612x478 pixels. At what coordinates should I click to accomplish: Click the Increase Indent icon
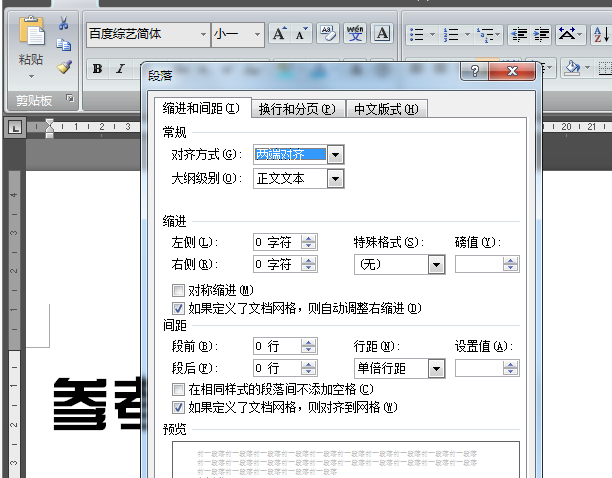[x=541, y=34]
